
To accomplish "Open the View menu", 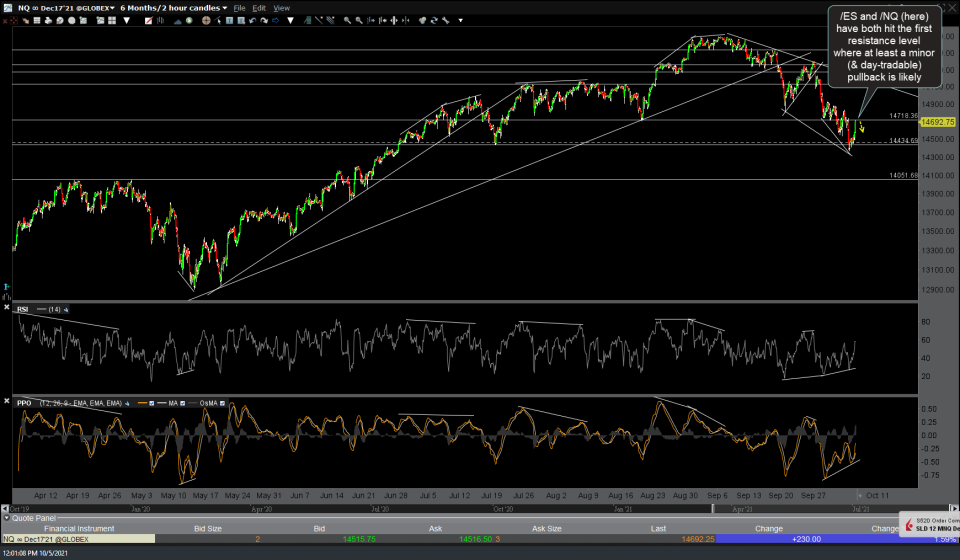I will click(x=282, y=8).
